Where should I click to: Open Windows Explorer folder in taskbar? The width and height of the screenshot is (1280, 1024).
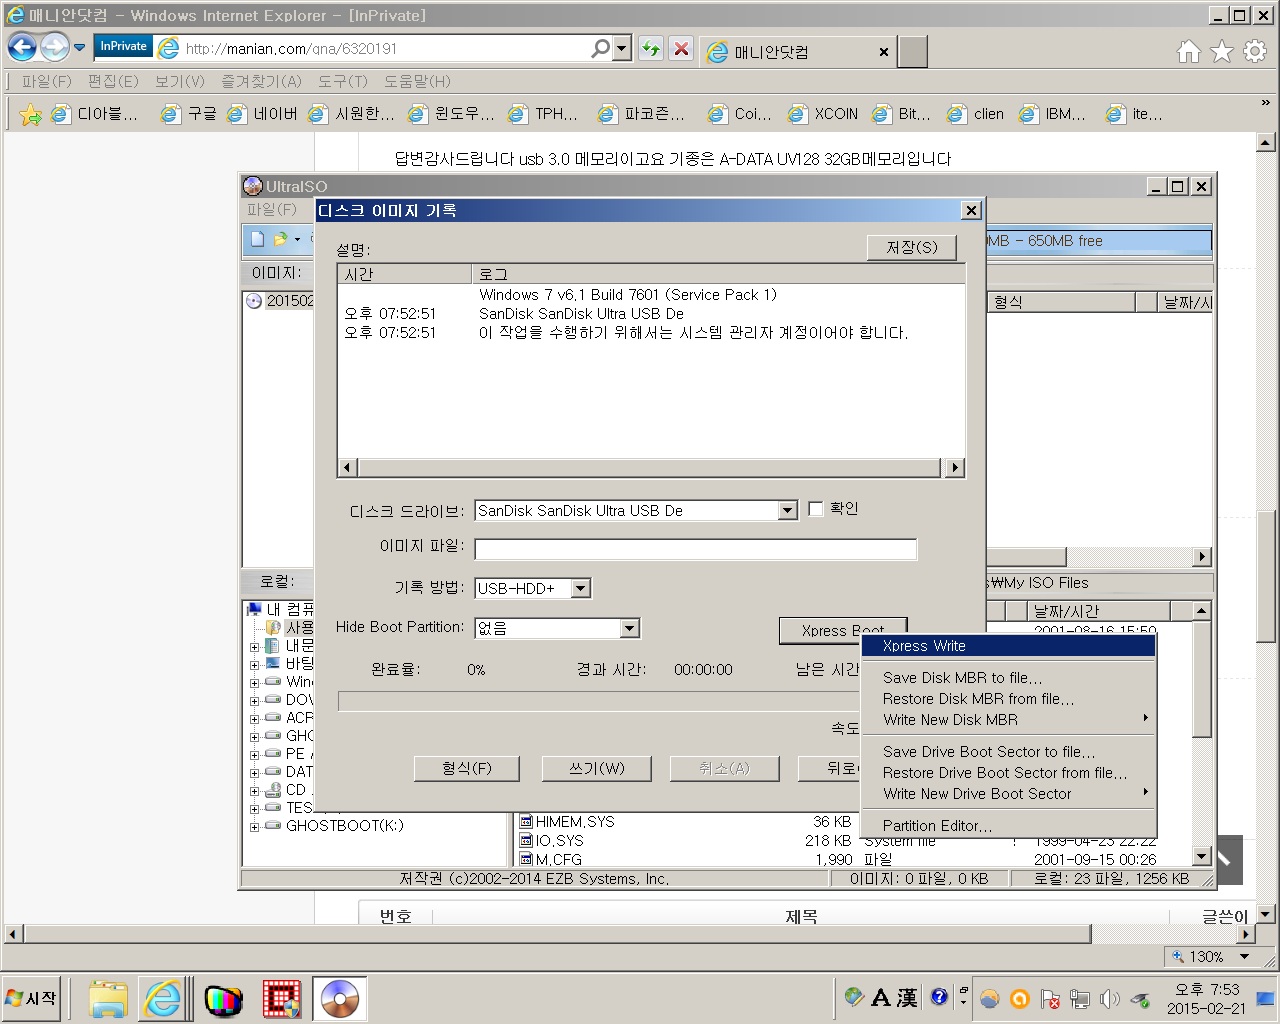coord(108,999)
